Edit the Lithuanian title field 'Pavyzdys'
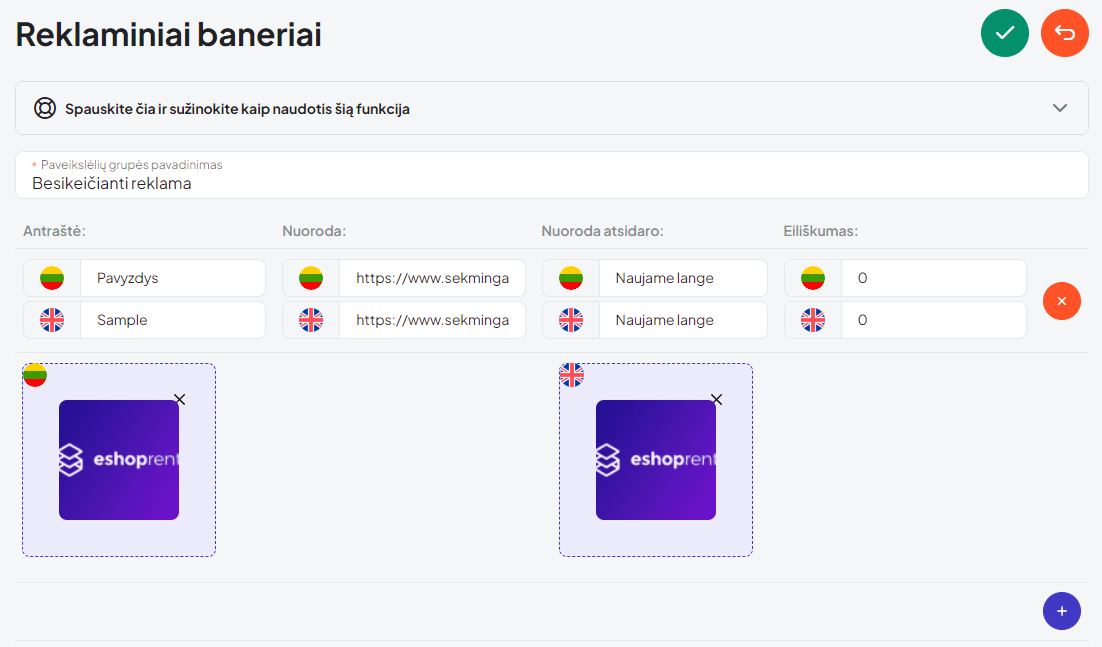This screenshot has height=647, width=1102. [173, 278]
